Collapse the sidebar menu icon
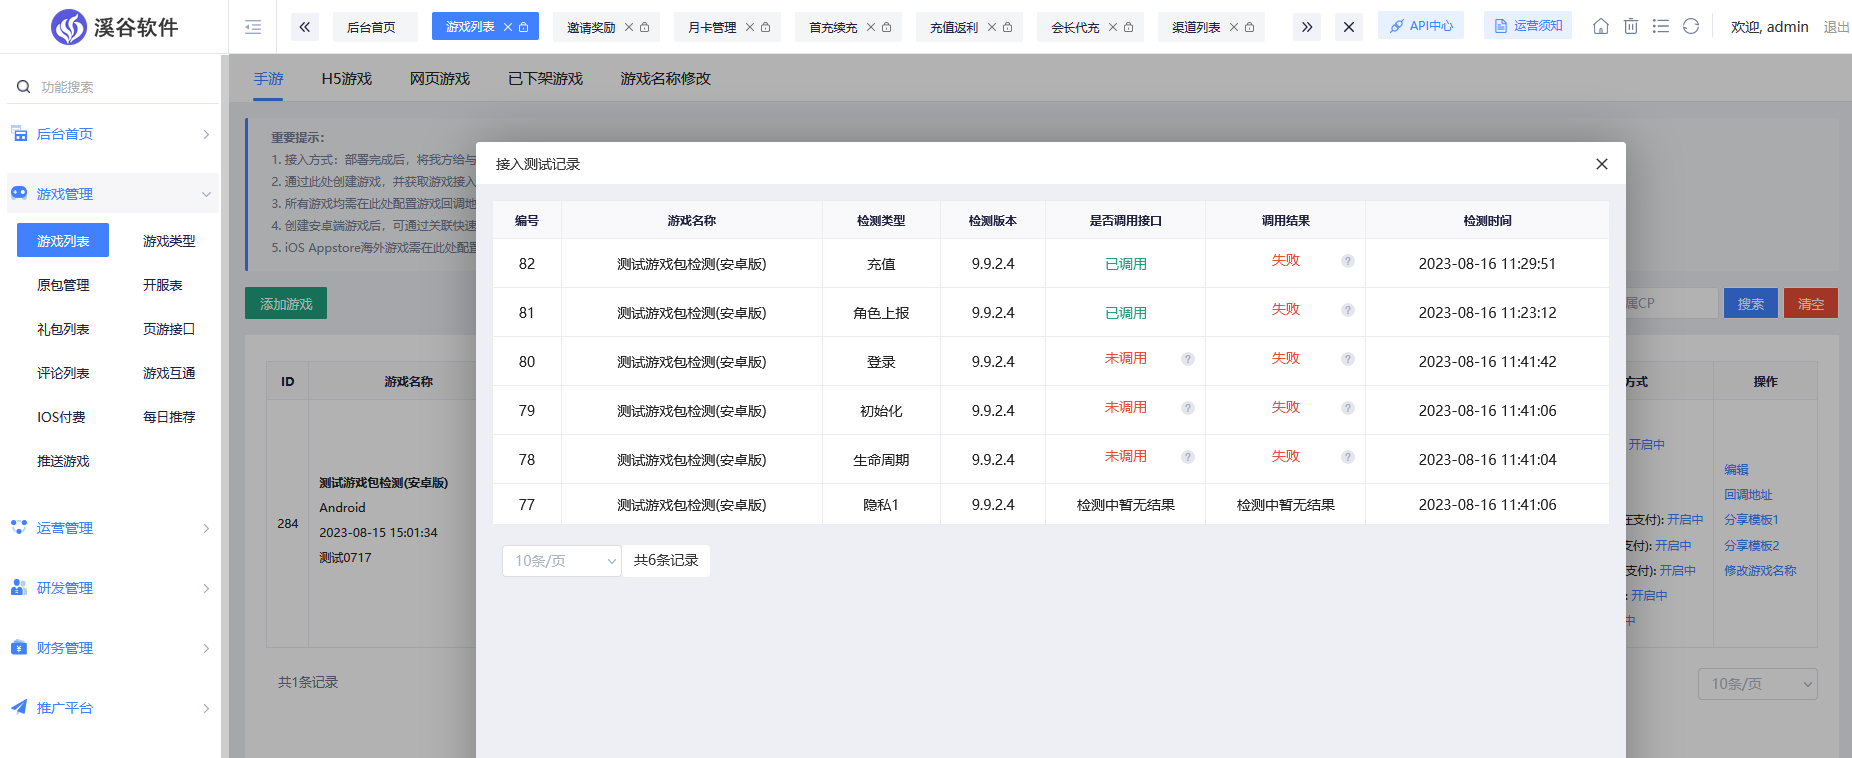 253,27
